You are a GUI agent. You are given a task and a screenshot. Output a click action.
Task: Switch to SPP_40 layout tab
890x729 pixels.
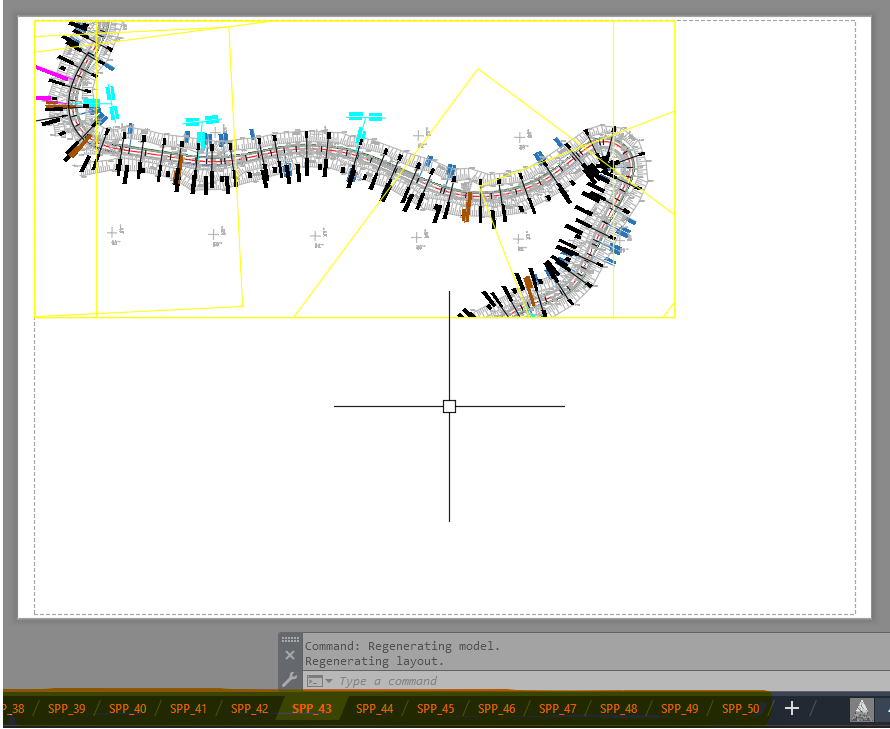point(127,709)
